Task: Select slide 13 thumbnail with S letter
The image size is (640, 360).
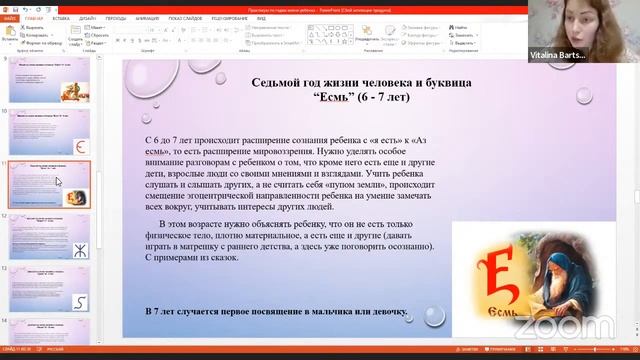Action: tap(49, 289)
